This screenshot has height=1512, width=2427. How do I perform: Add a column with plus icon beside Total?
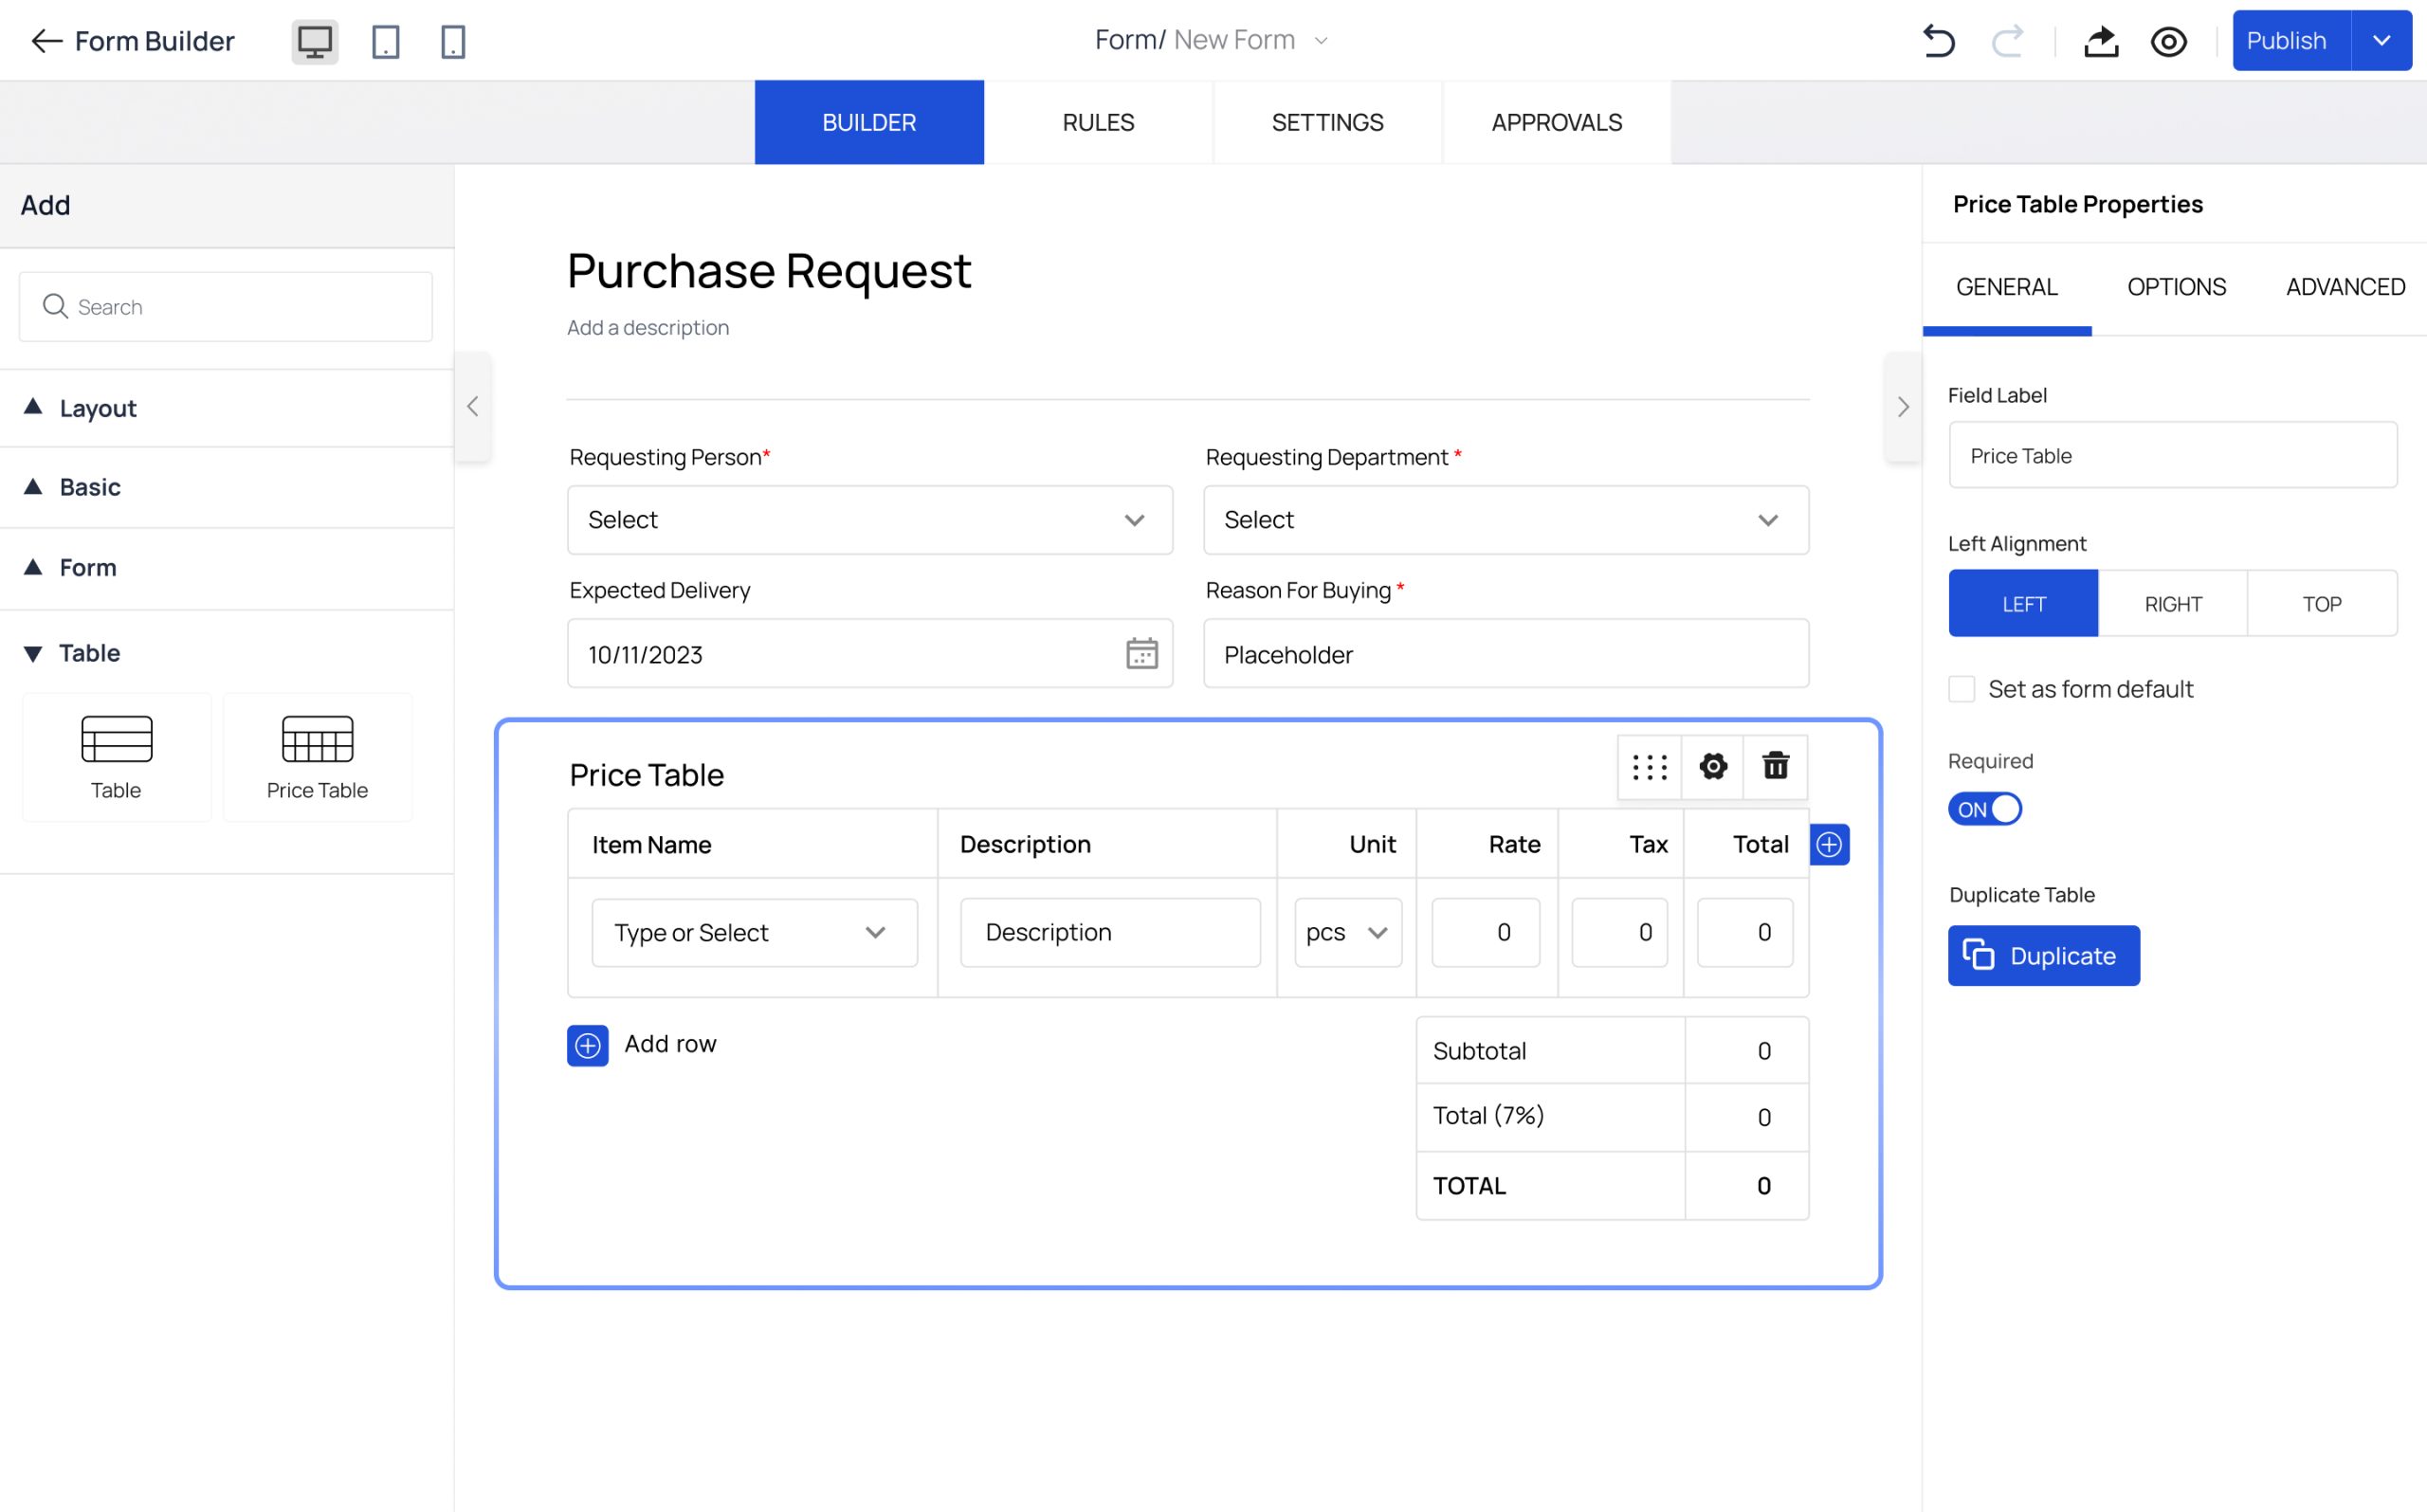[x=1829, y=845]
